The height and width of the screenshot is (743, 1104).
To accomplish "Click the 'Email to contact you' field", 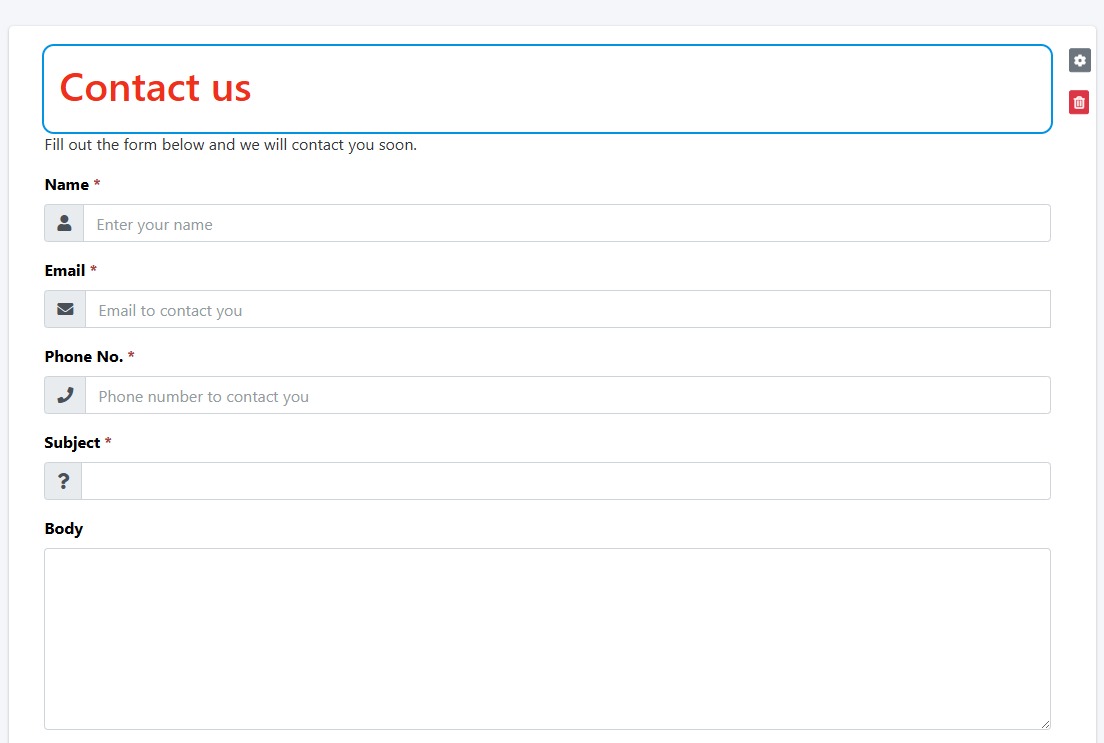I will click(x=567, y=310).
